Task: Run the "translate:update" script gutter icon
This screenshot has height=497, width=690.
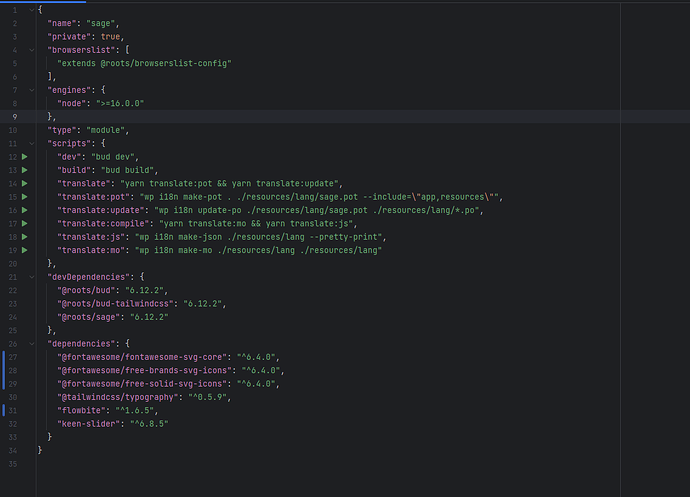Action: (x=25, y=210)
